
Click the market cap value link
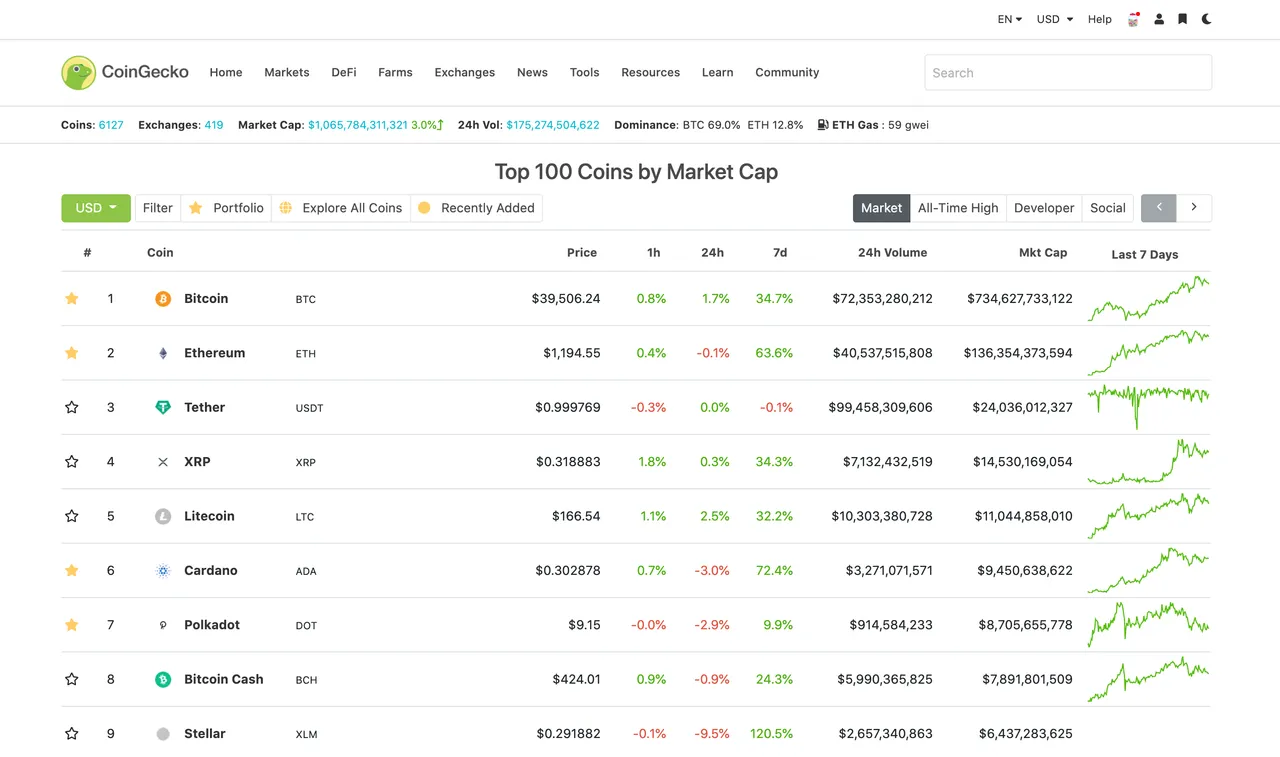(358, 125)
